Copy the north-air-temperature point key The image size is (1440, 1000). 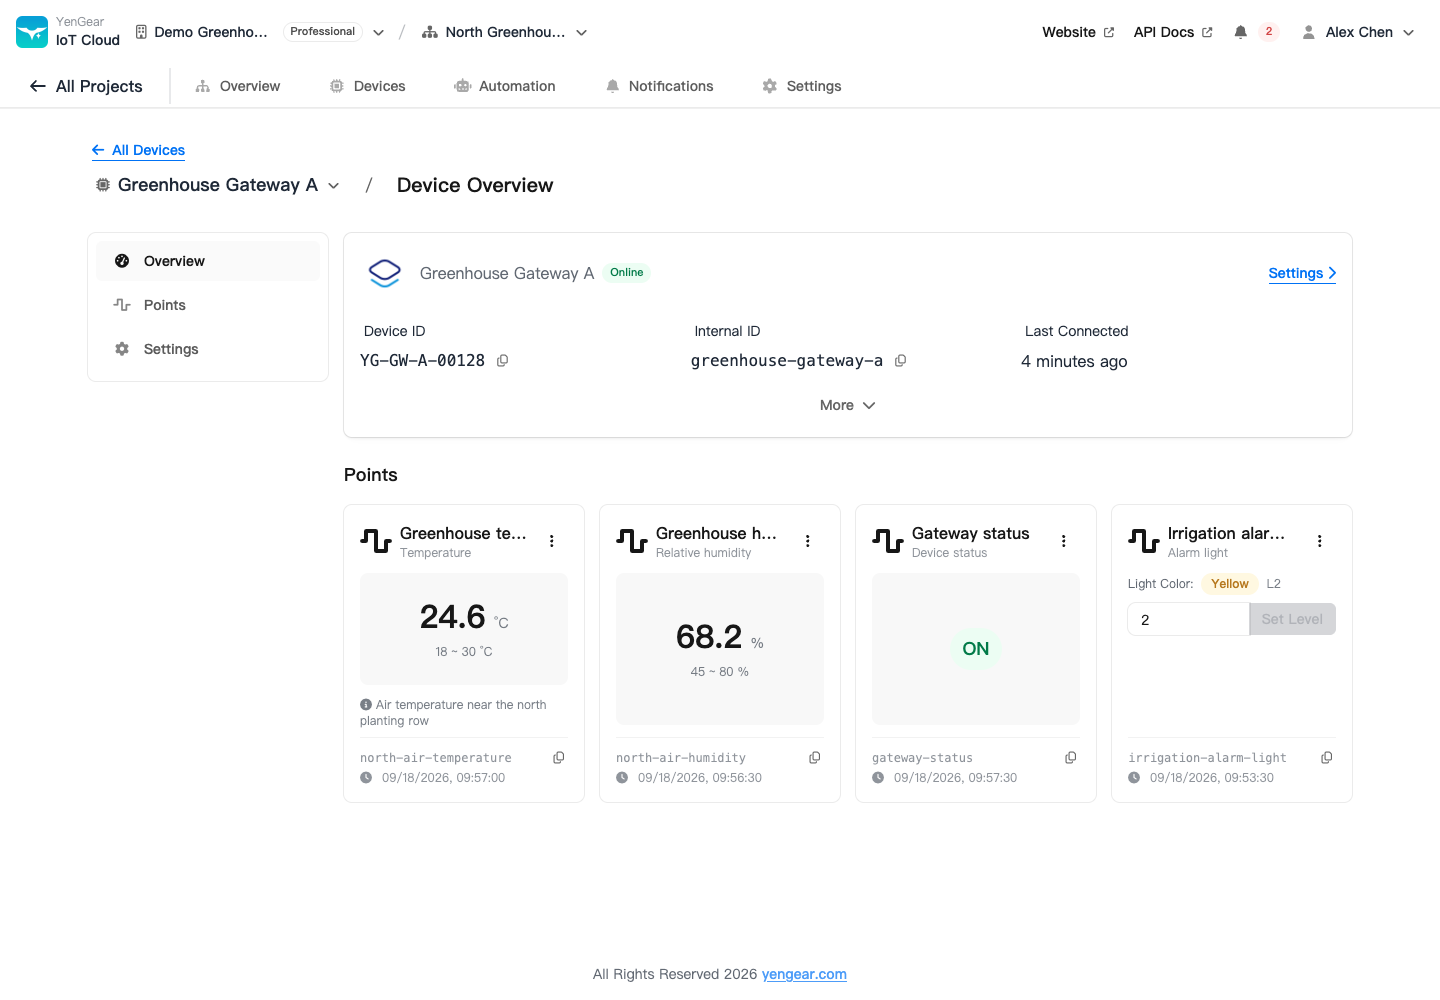(559, 758)
